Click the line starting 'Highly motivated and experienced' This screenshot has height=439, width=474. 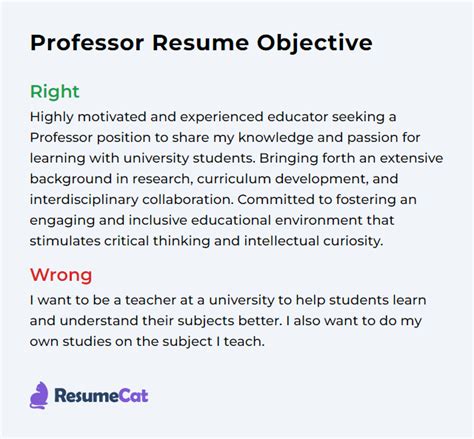point(213,117)
